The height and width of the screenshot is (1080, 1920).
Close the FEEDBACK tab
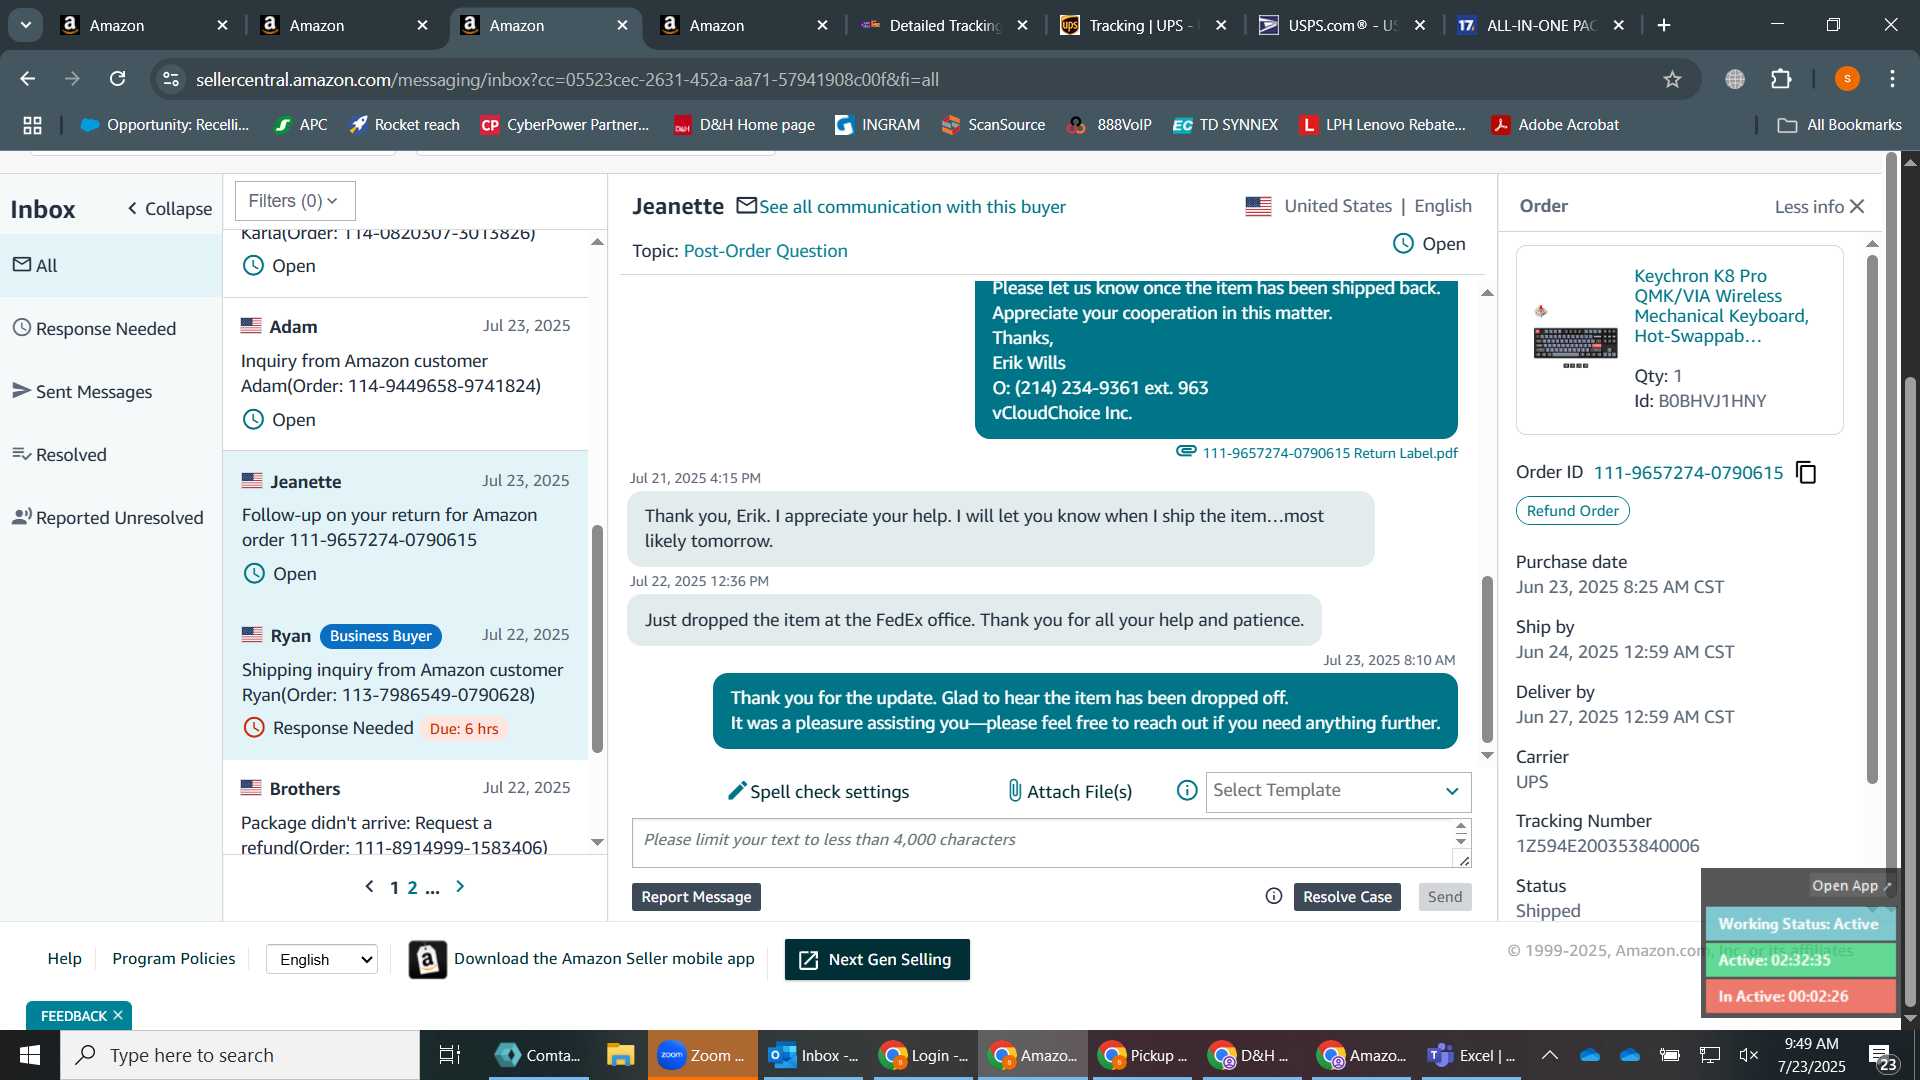pos(118,1015)
